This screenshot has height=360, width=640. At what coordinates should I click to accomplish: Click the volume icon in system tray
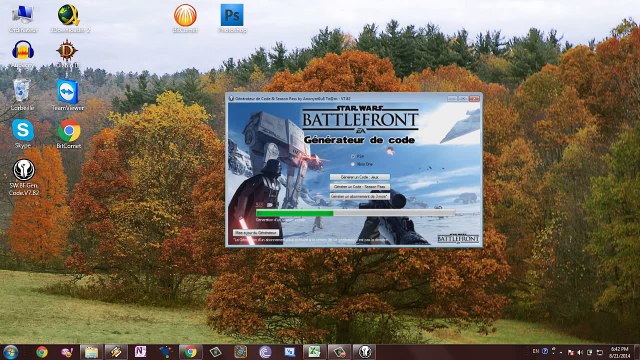pos(580,352)
